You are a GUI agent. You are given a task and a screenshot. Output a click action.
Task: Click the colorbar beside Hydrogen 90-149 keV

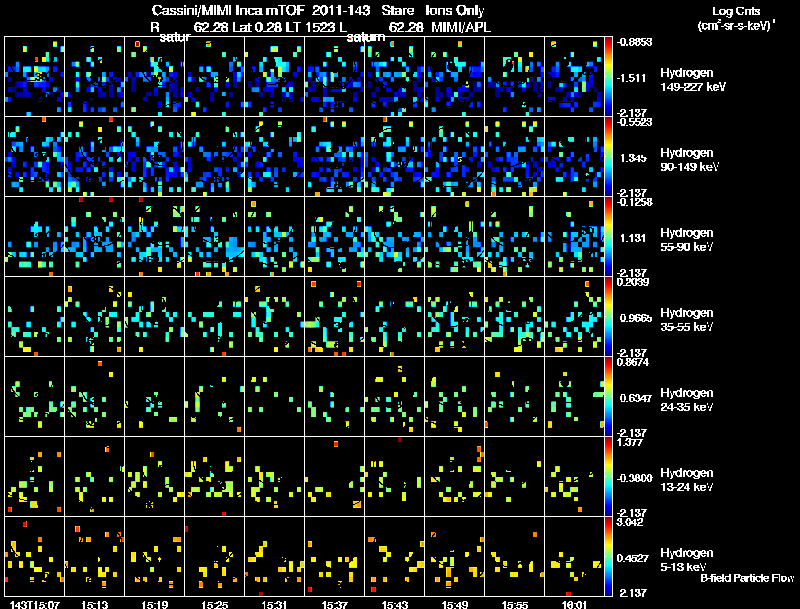(x=609, y=157)
